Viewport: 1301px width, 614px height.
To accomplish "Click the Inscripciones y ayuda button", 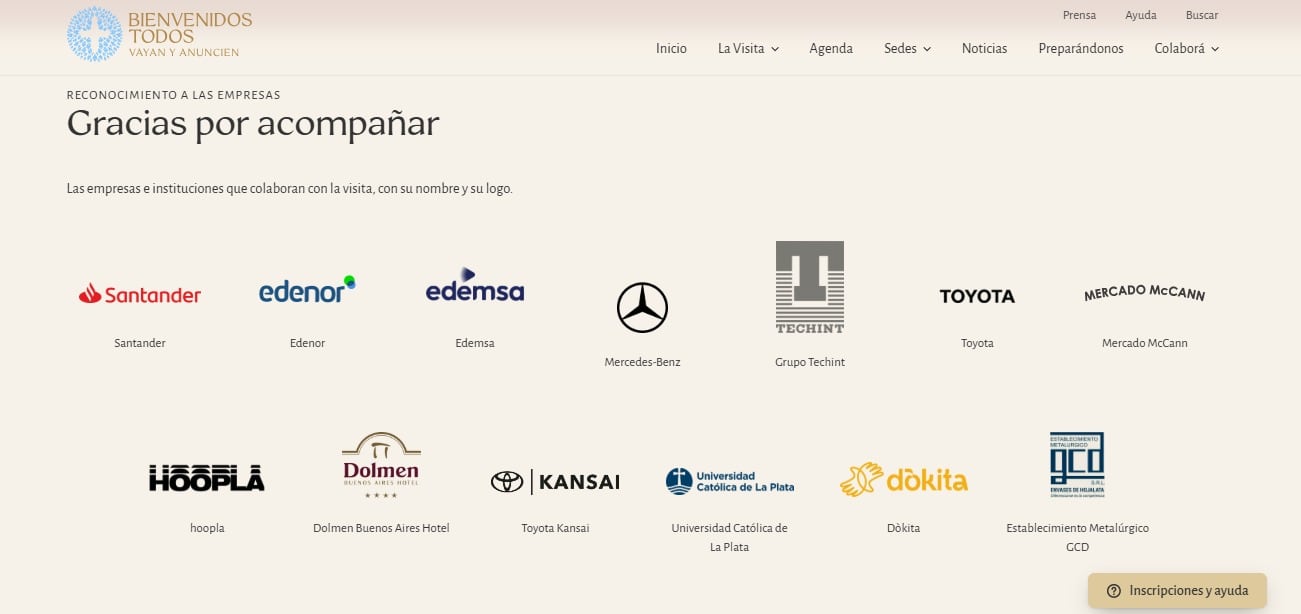I will 1177,591.
